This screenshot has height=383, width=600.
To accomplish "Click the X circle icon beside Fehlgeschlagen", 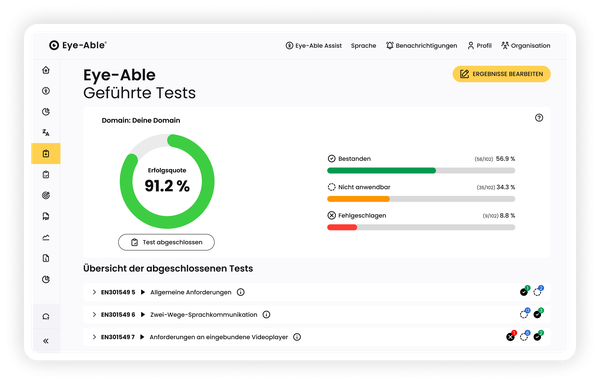I will [x=331, y=215].
